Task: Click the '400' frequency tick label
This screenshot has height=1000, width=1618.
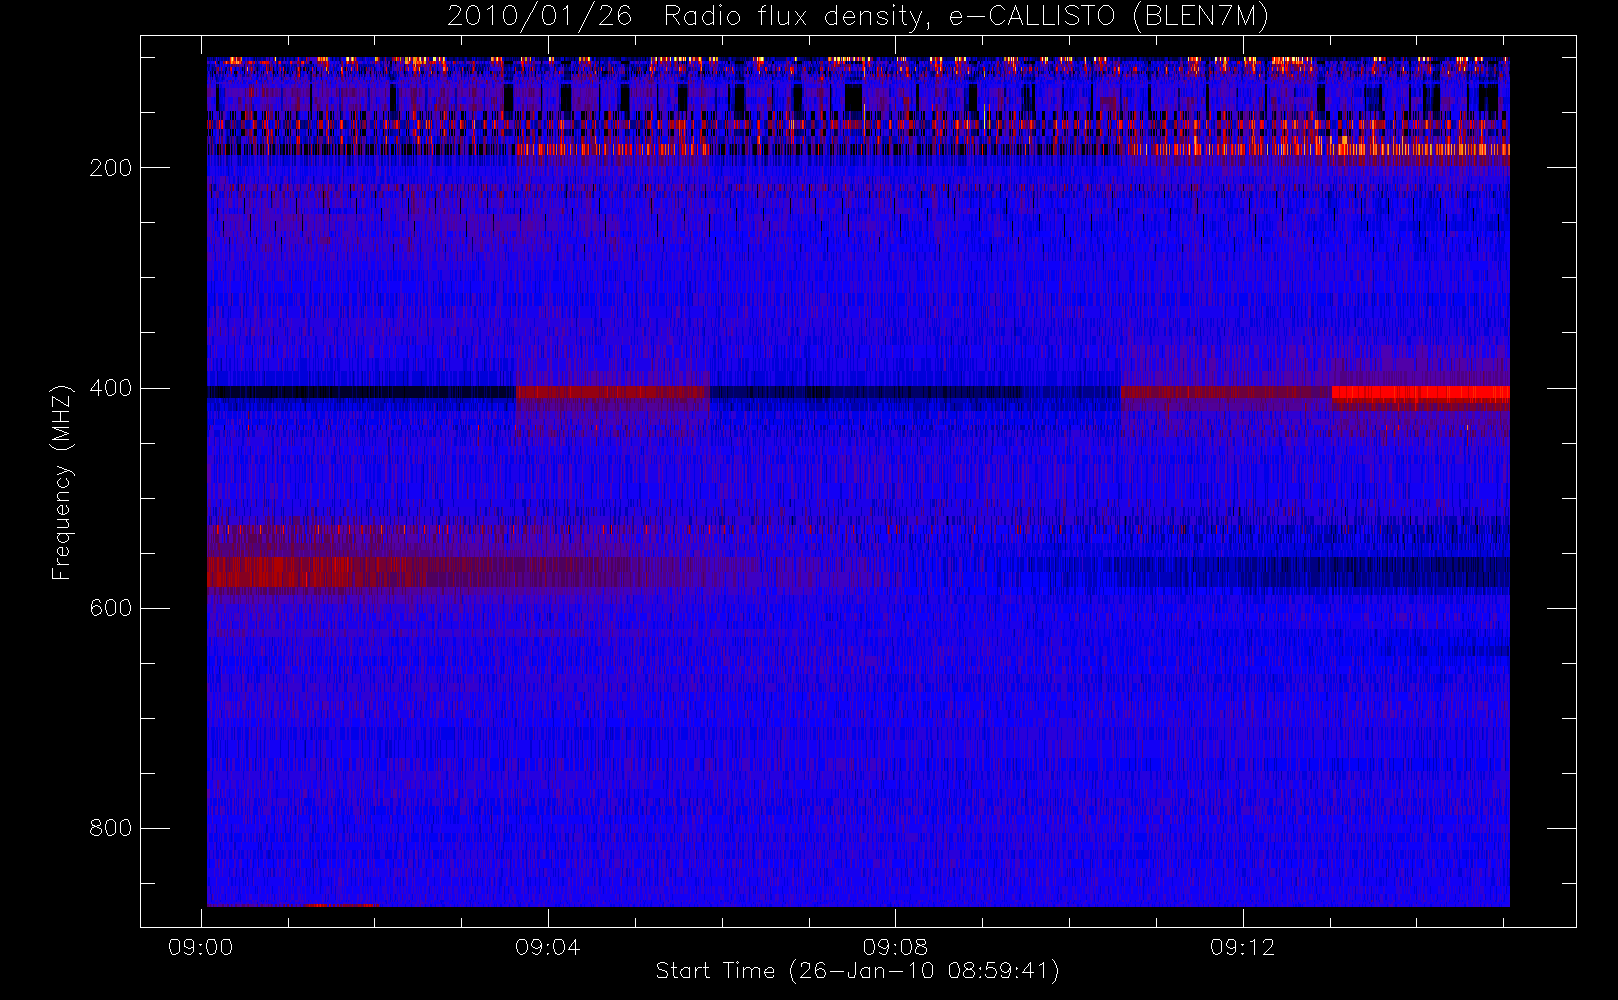Action: (110, 388)
